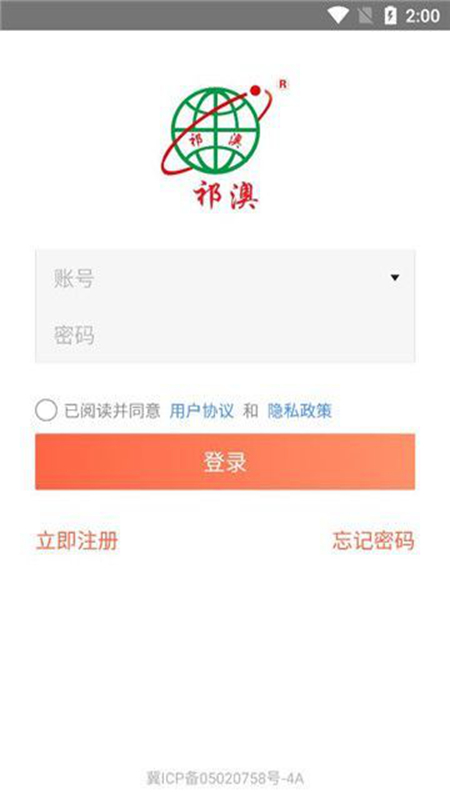Expand the saved accounts dropdown arrow
This screenshot has height=800, width=450.
pyautogui.click(x=394, y=278)
